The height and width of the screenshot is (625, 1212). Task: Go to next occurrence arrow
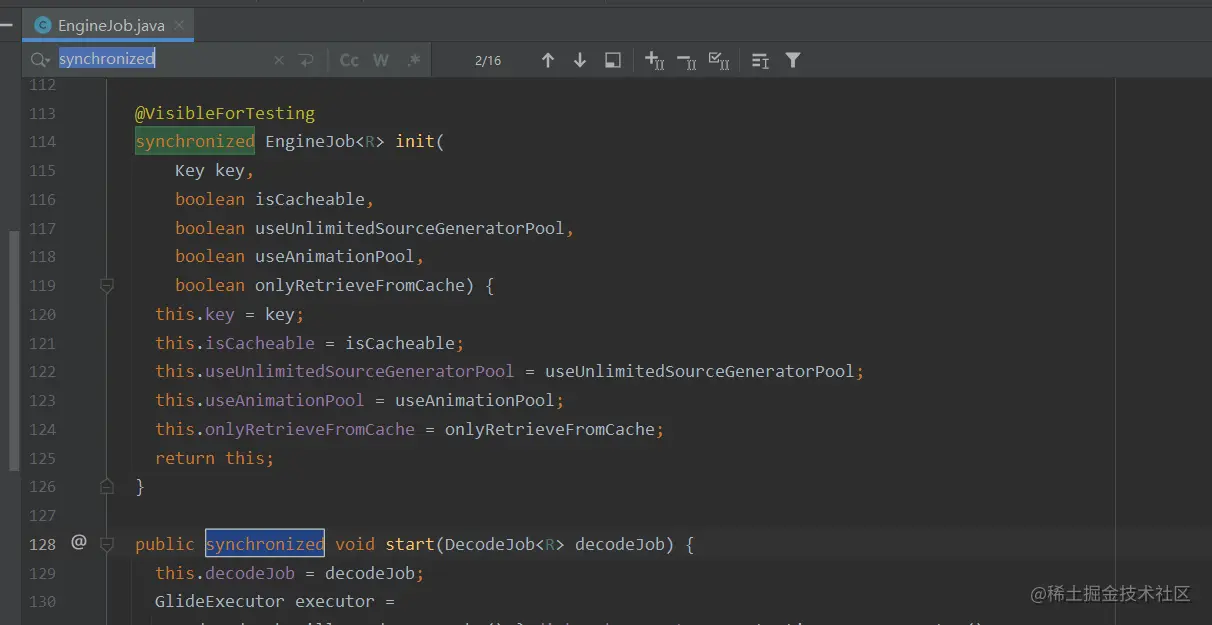coord(579,60)
